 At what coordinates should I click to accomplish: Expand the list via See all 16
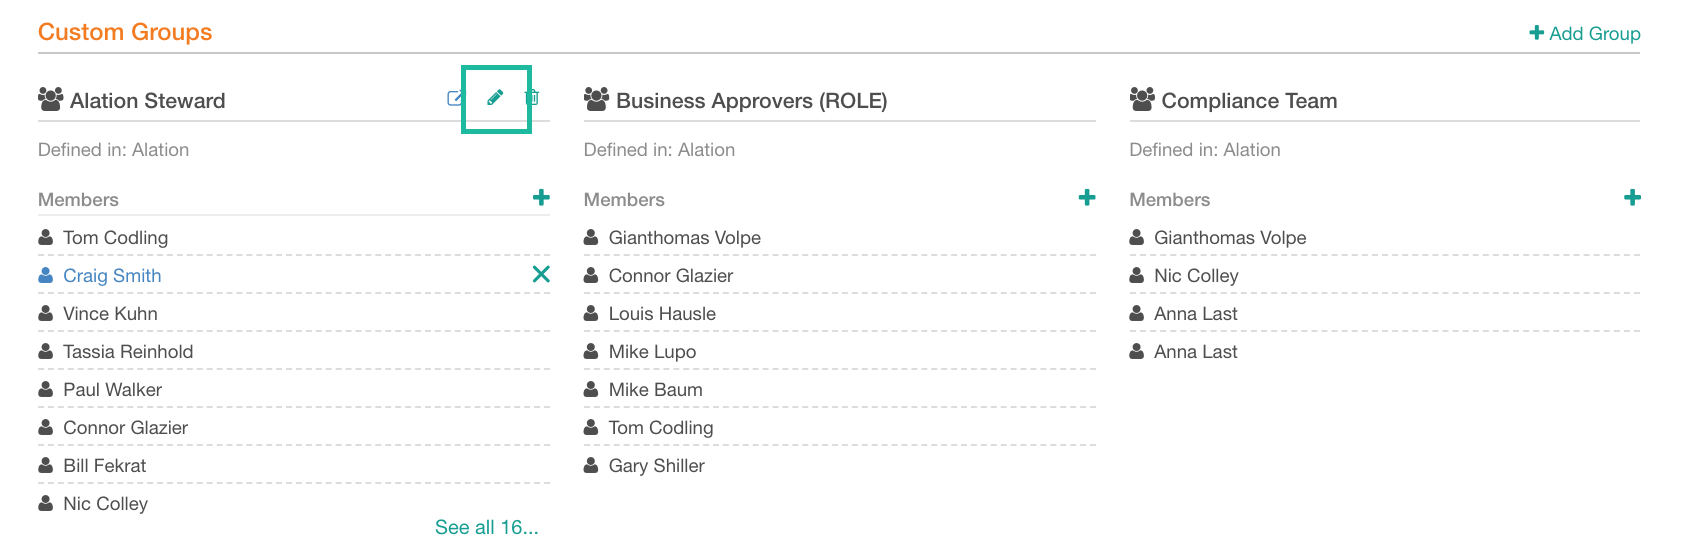(486, 527)
